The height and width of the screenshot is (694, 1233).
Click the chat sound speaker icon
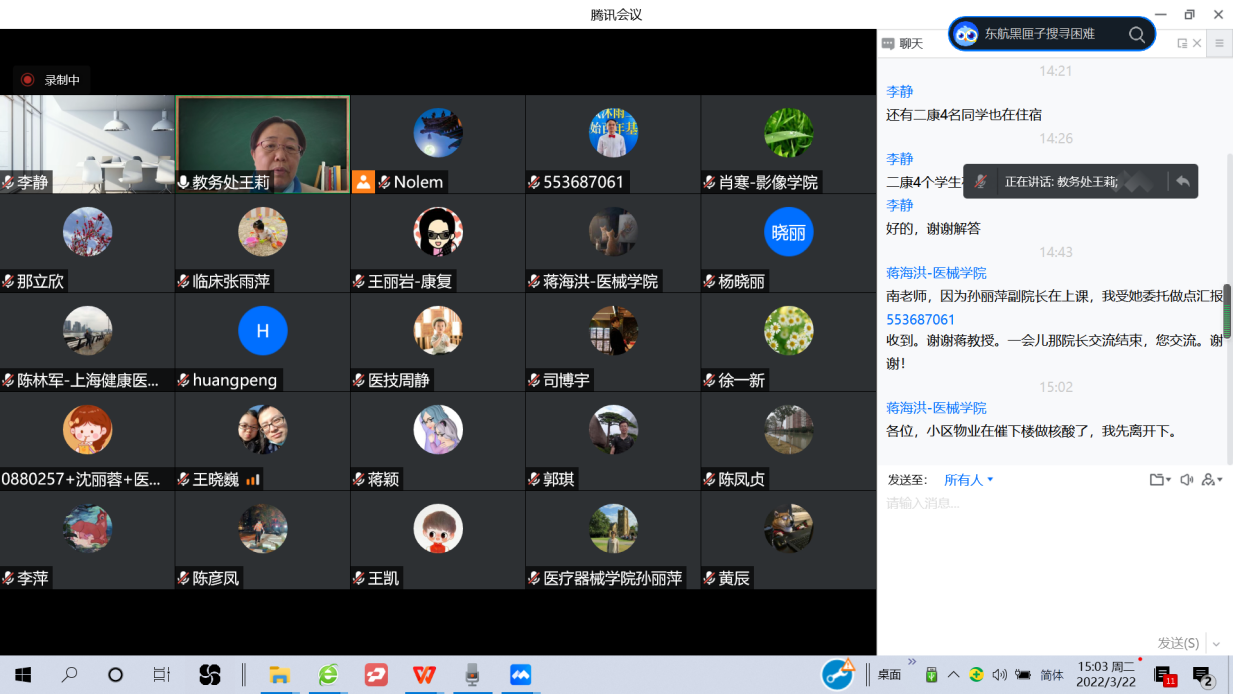click(1186, 480)
